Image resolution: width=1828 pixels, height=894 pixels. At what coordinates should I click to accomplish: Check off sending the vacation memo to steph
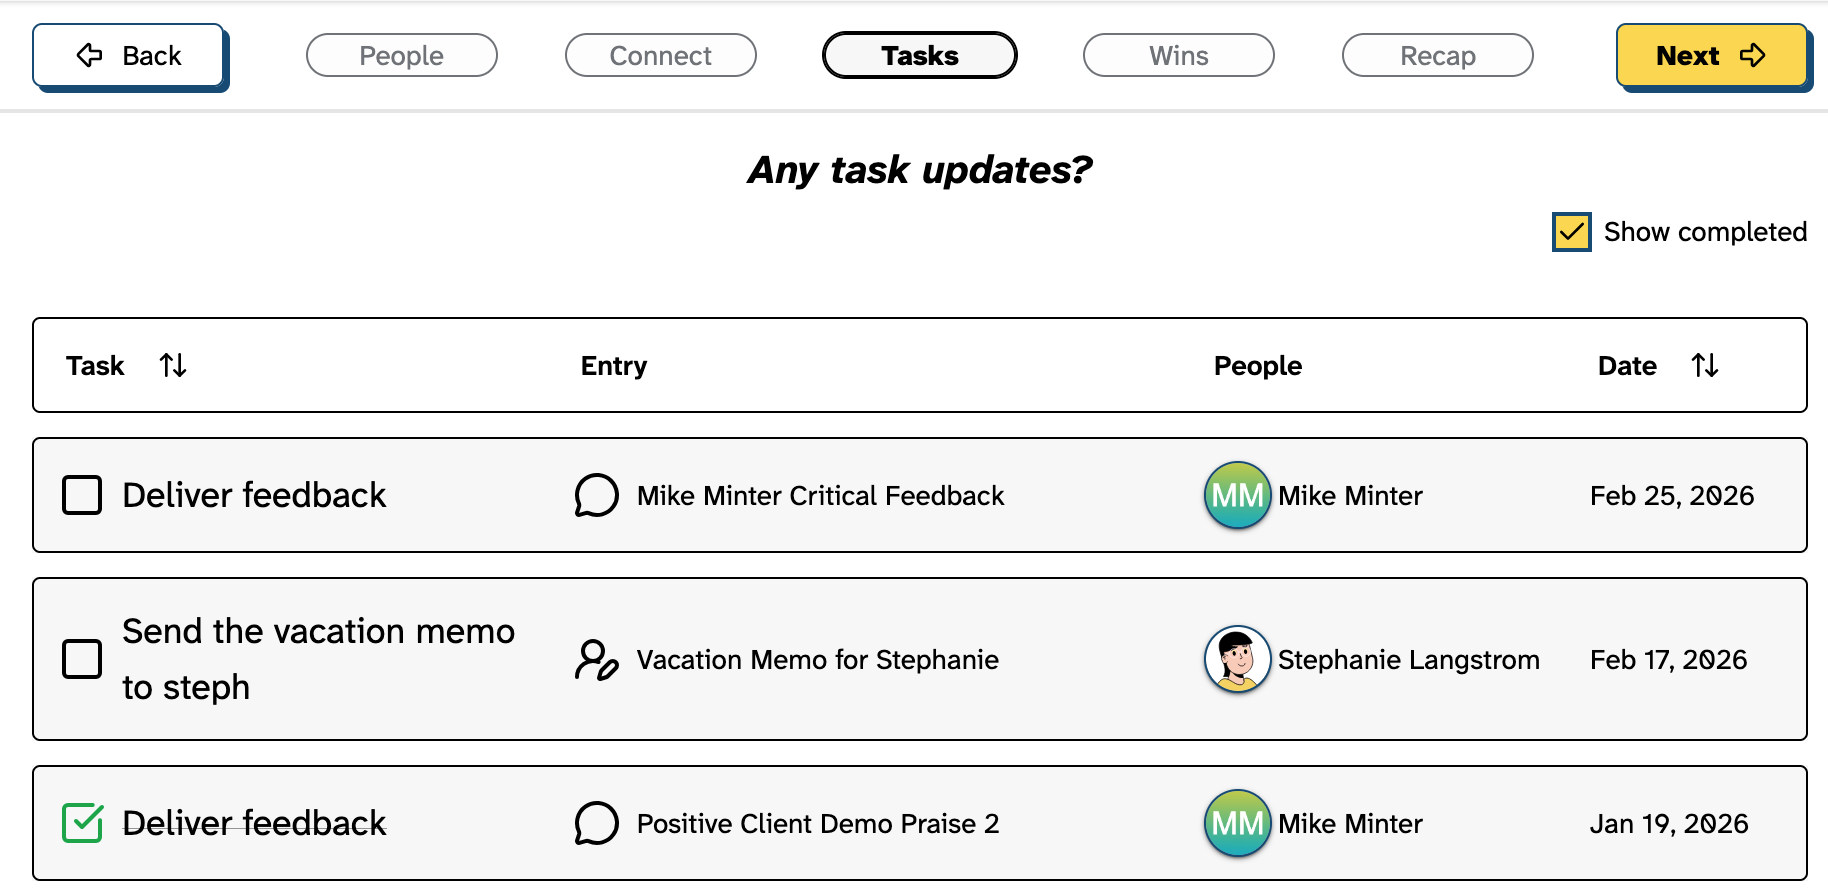click(82, 659)
